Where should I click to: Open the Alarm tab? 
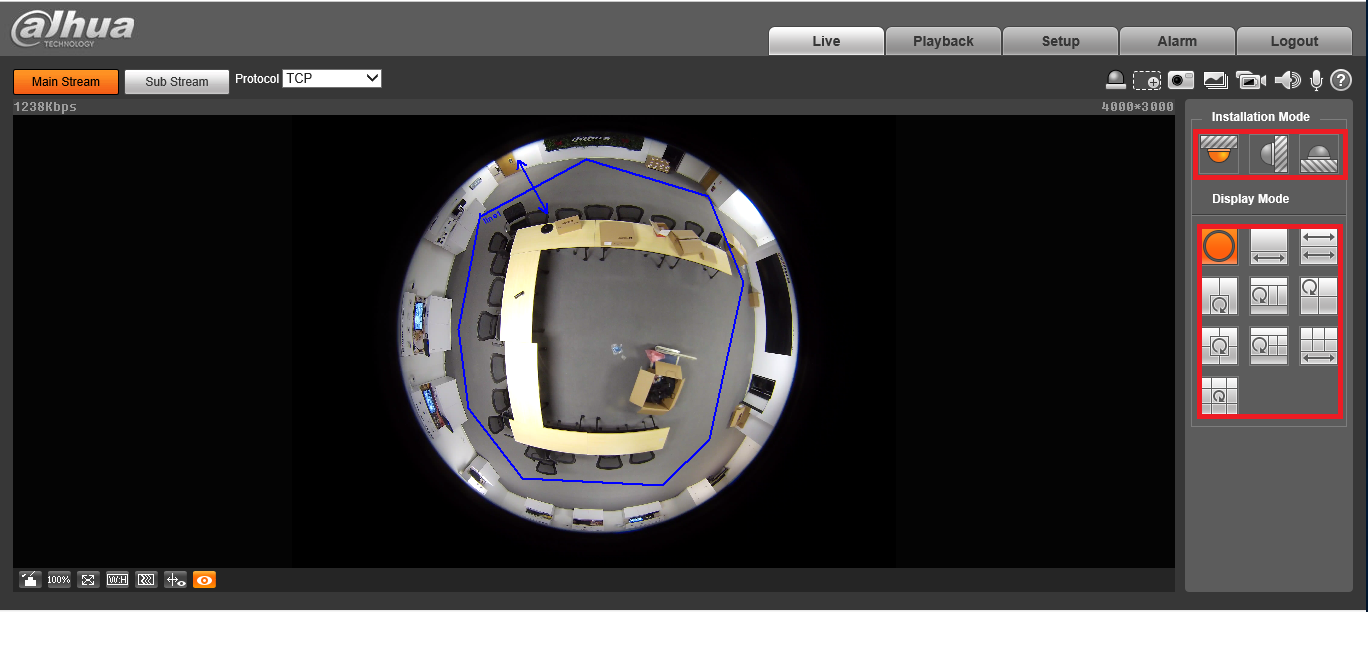[1177, 41]
